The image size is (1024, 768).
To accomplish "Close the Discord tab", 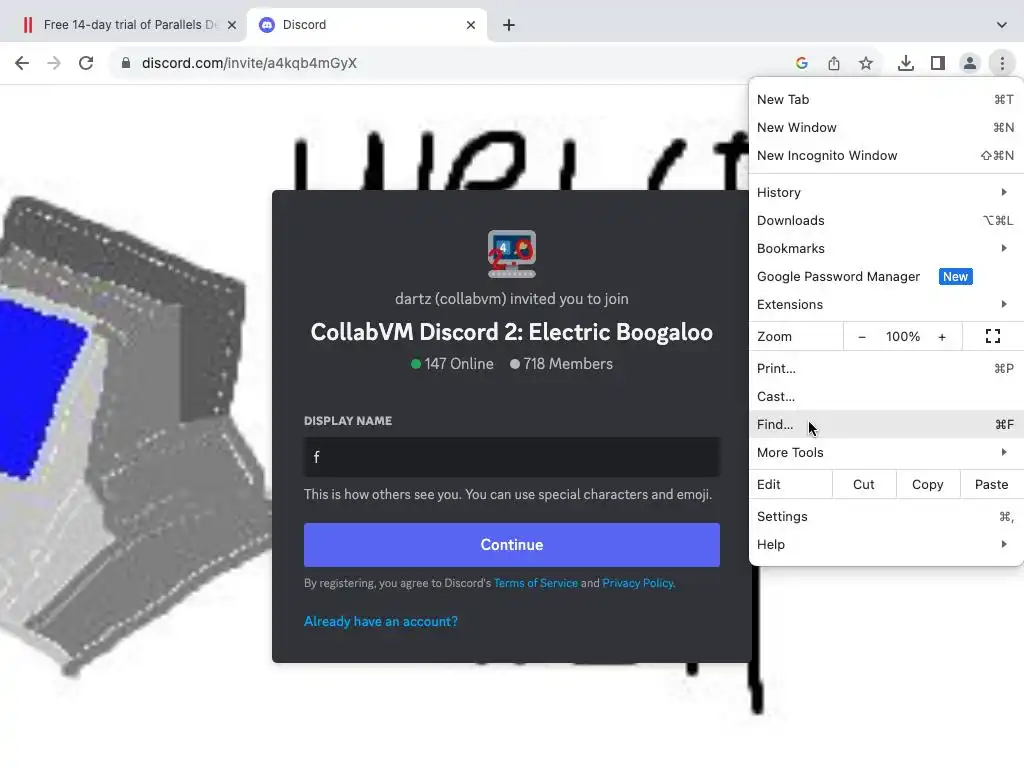I will click(471, 25).
